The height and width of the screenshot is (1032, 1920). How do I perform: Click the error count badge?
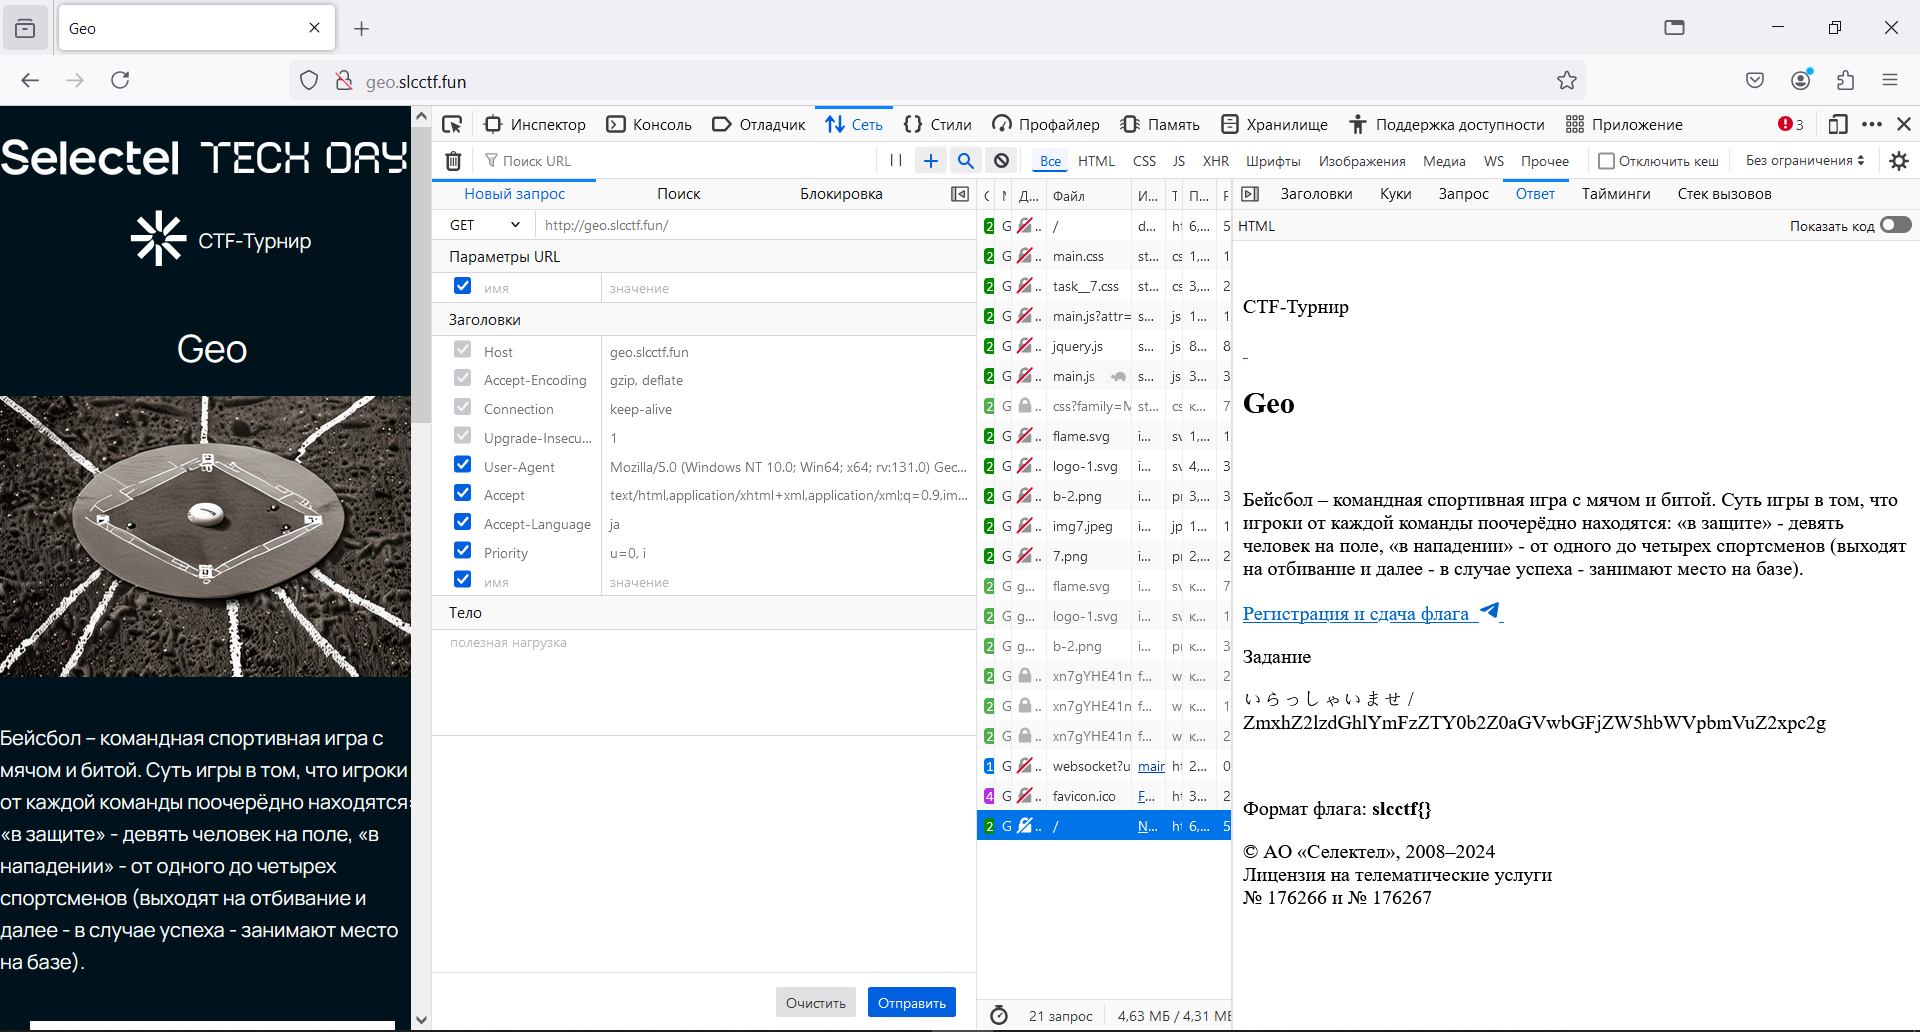1791,124
